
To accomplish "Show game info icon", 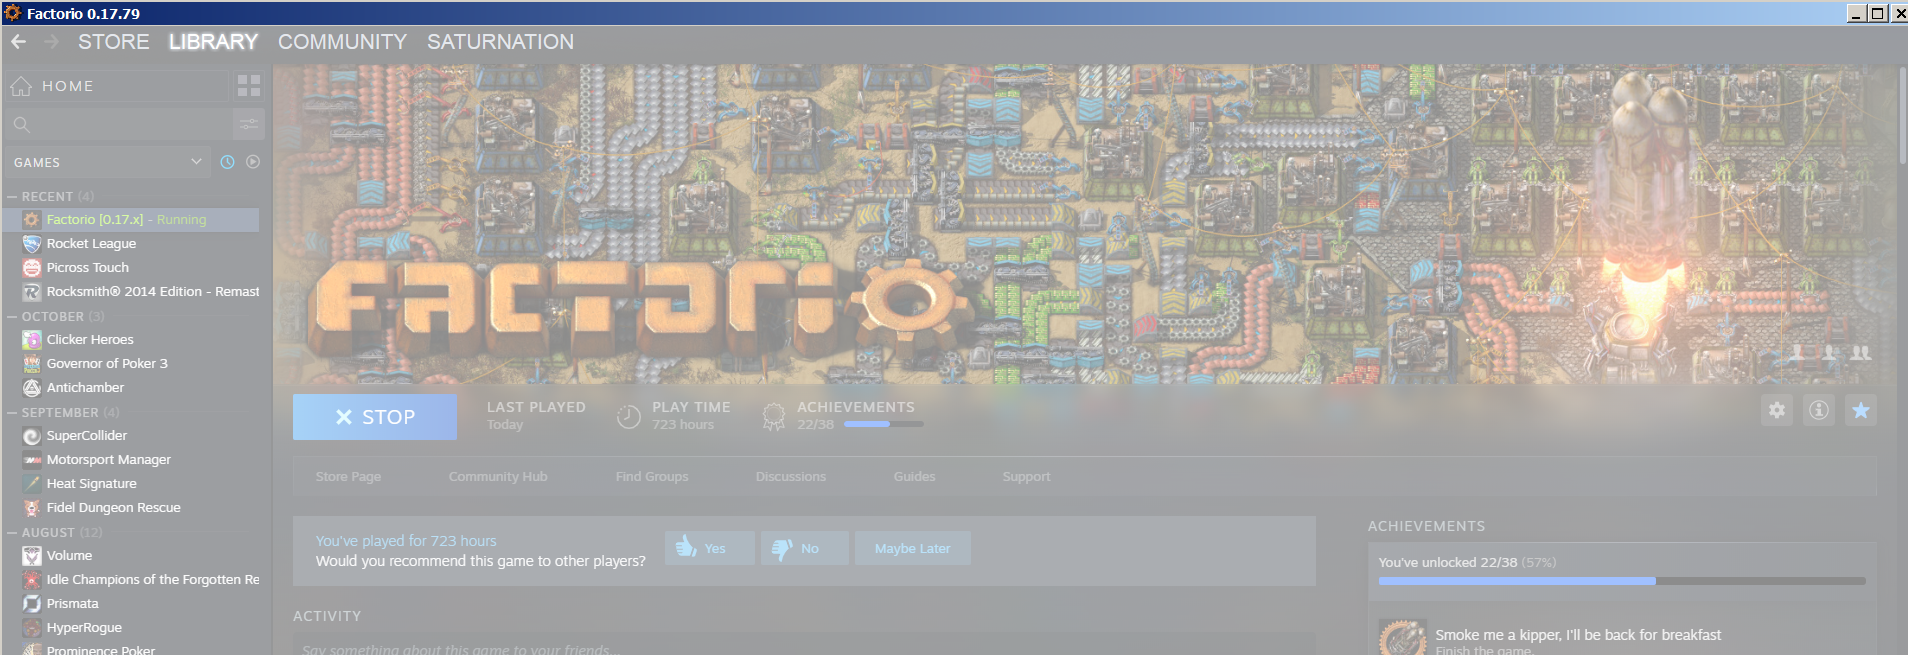I will click(x=1819, y=410).
